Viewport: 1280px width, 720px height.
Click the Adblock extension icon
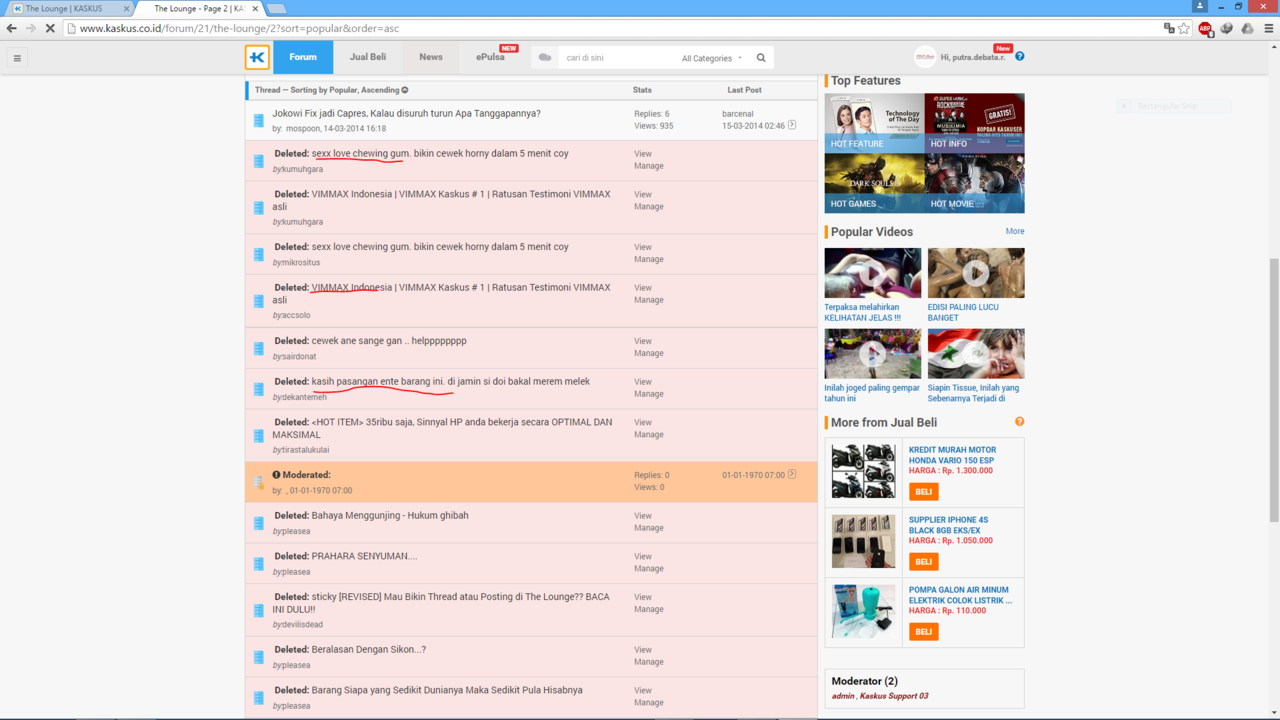point(1205,28)
